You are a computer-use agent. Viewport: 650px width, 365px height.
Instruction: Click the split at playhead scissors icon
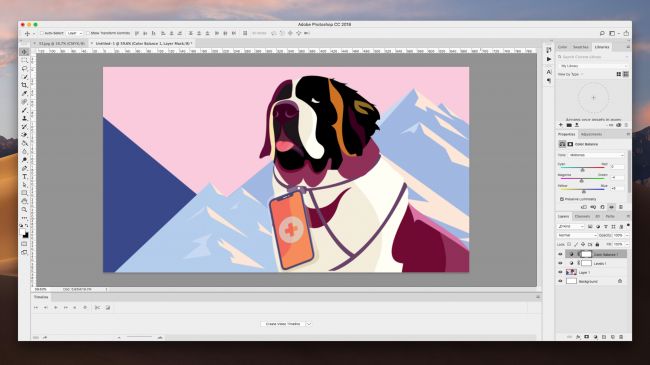(x=97, y=308)
